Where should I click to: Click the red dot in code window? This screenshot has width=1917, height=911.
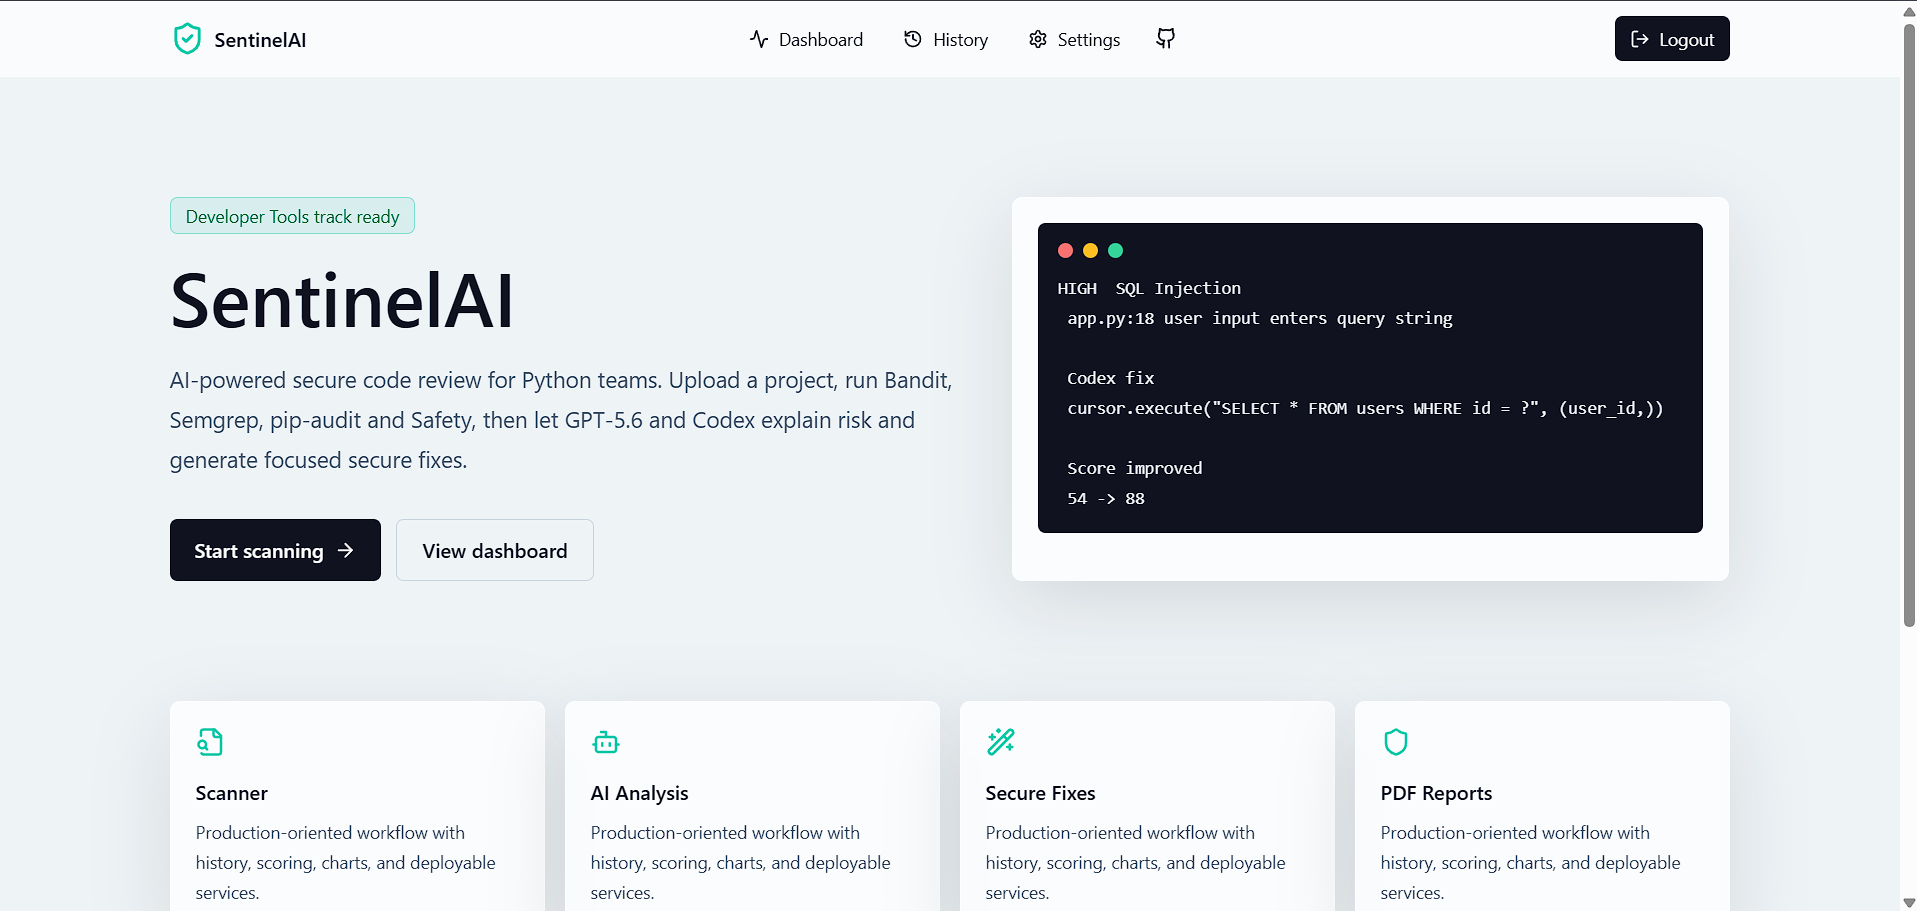pyautogui.click(x=1065, y=250)
